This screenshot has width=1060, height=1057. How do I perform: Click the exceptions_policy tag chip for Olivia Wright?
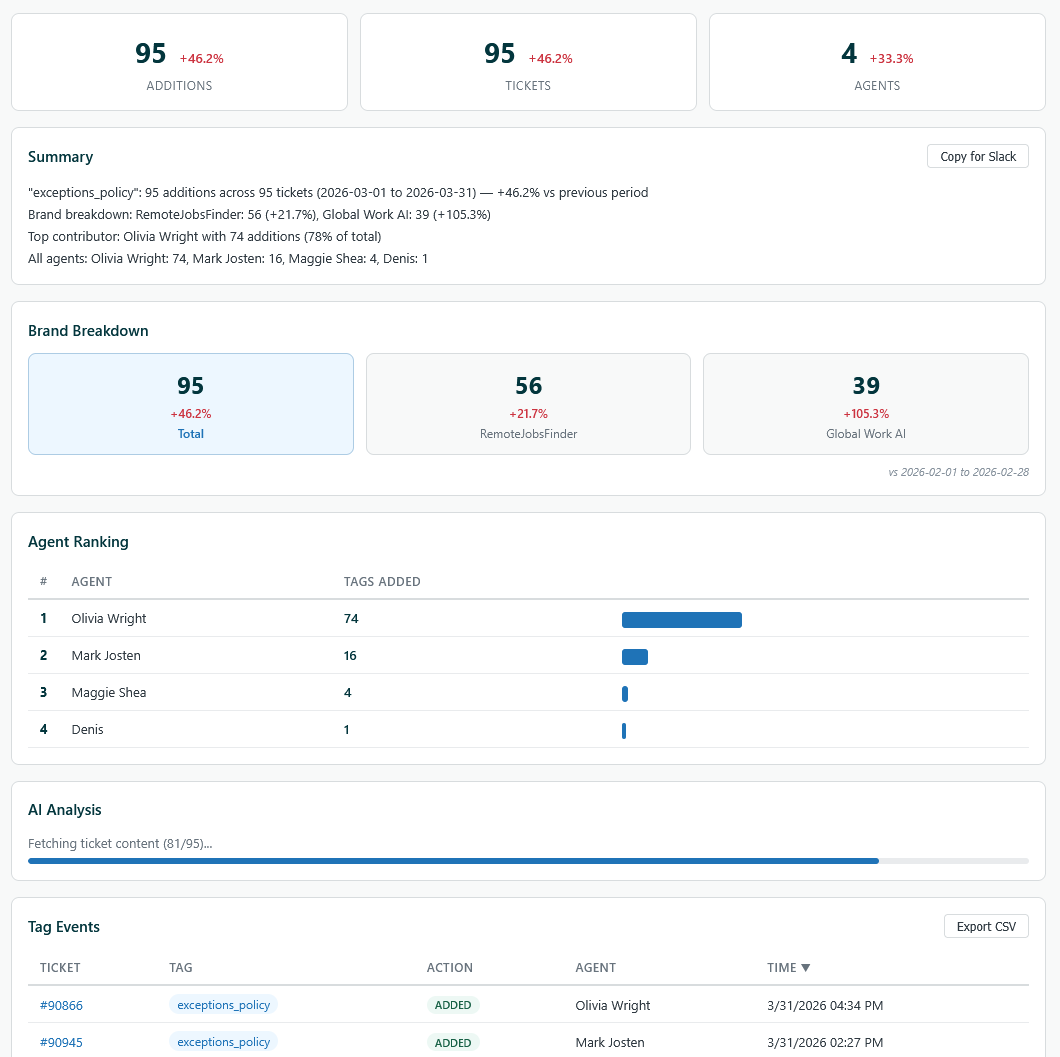click(223, 1005)
